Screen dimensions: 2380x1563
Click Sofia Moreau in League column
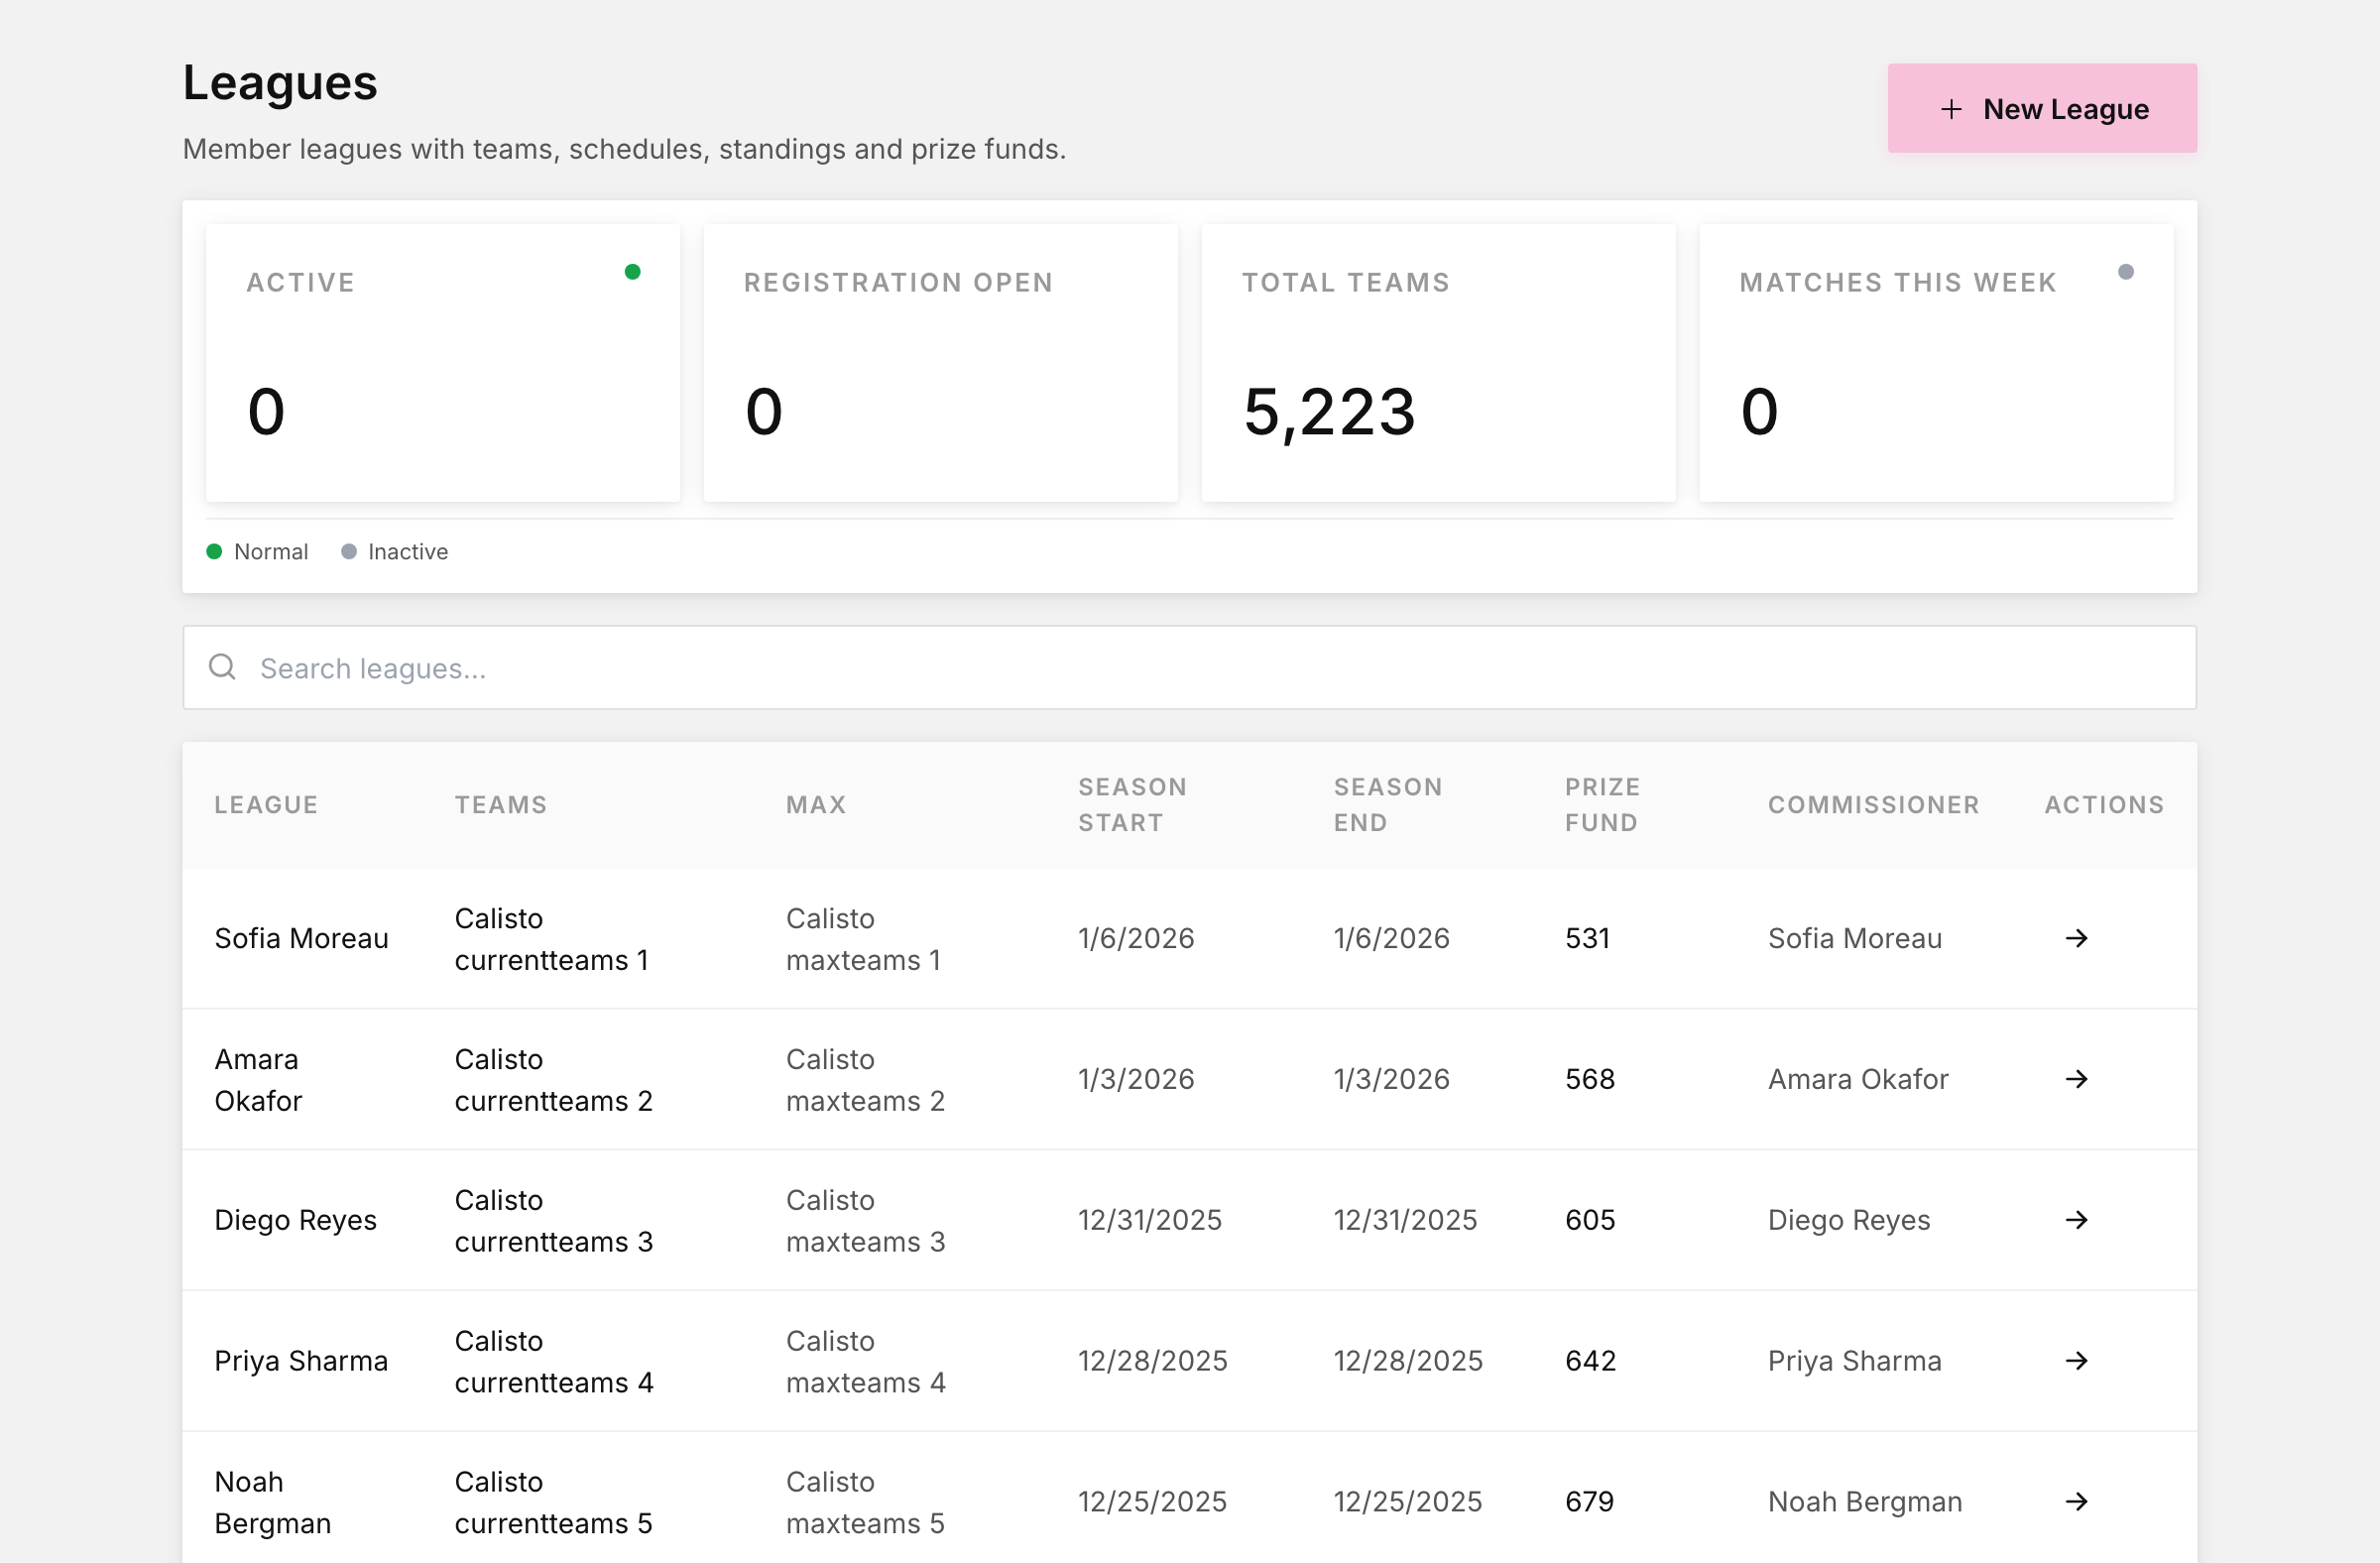point(301,938)
